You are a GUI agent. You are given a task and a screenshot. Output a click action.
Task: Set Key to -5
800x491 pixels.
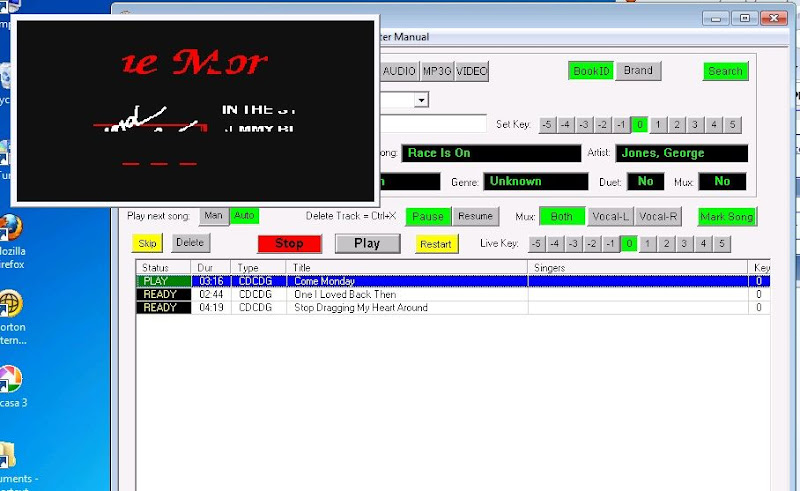coord(547,125)
